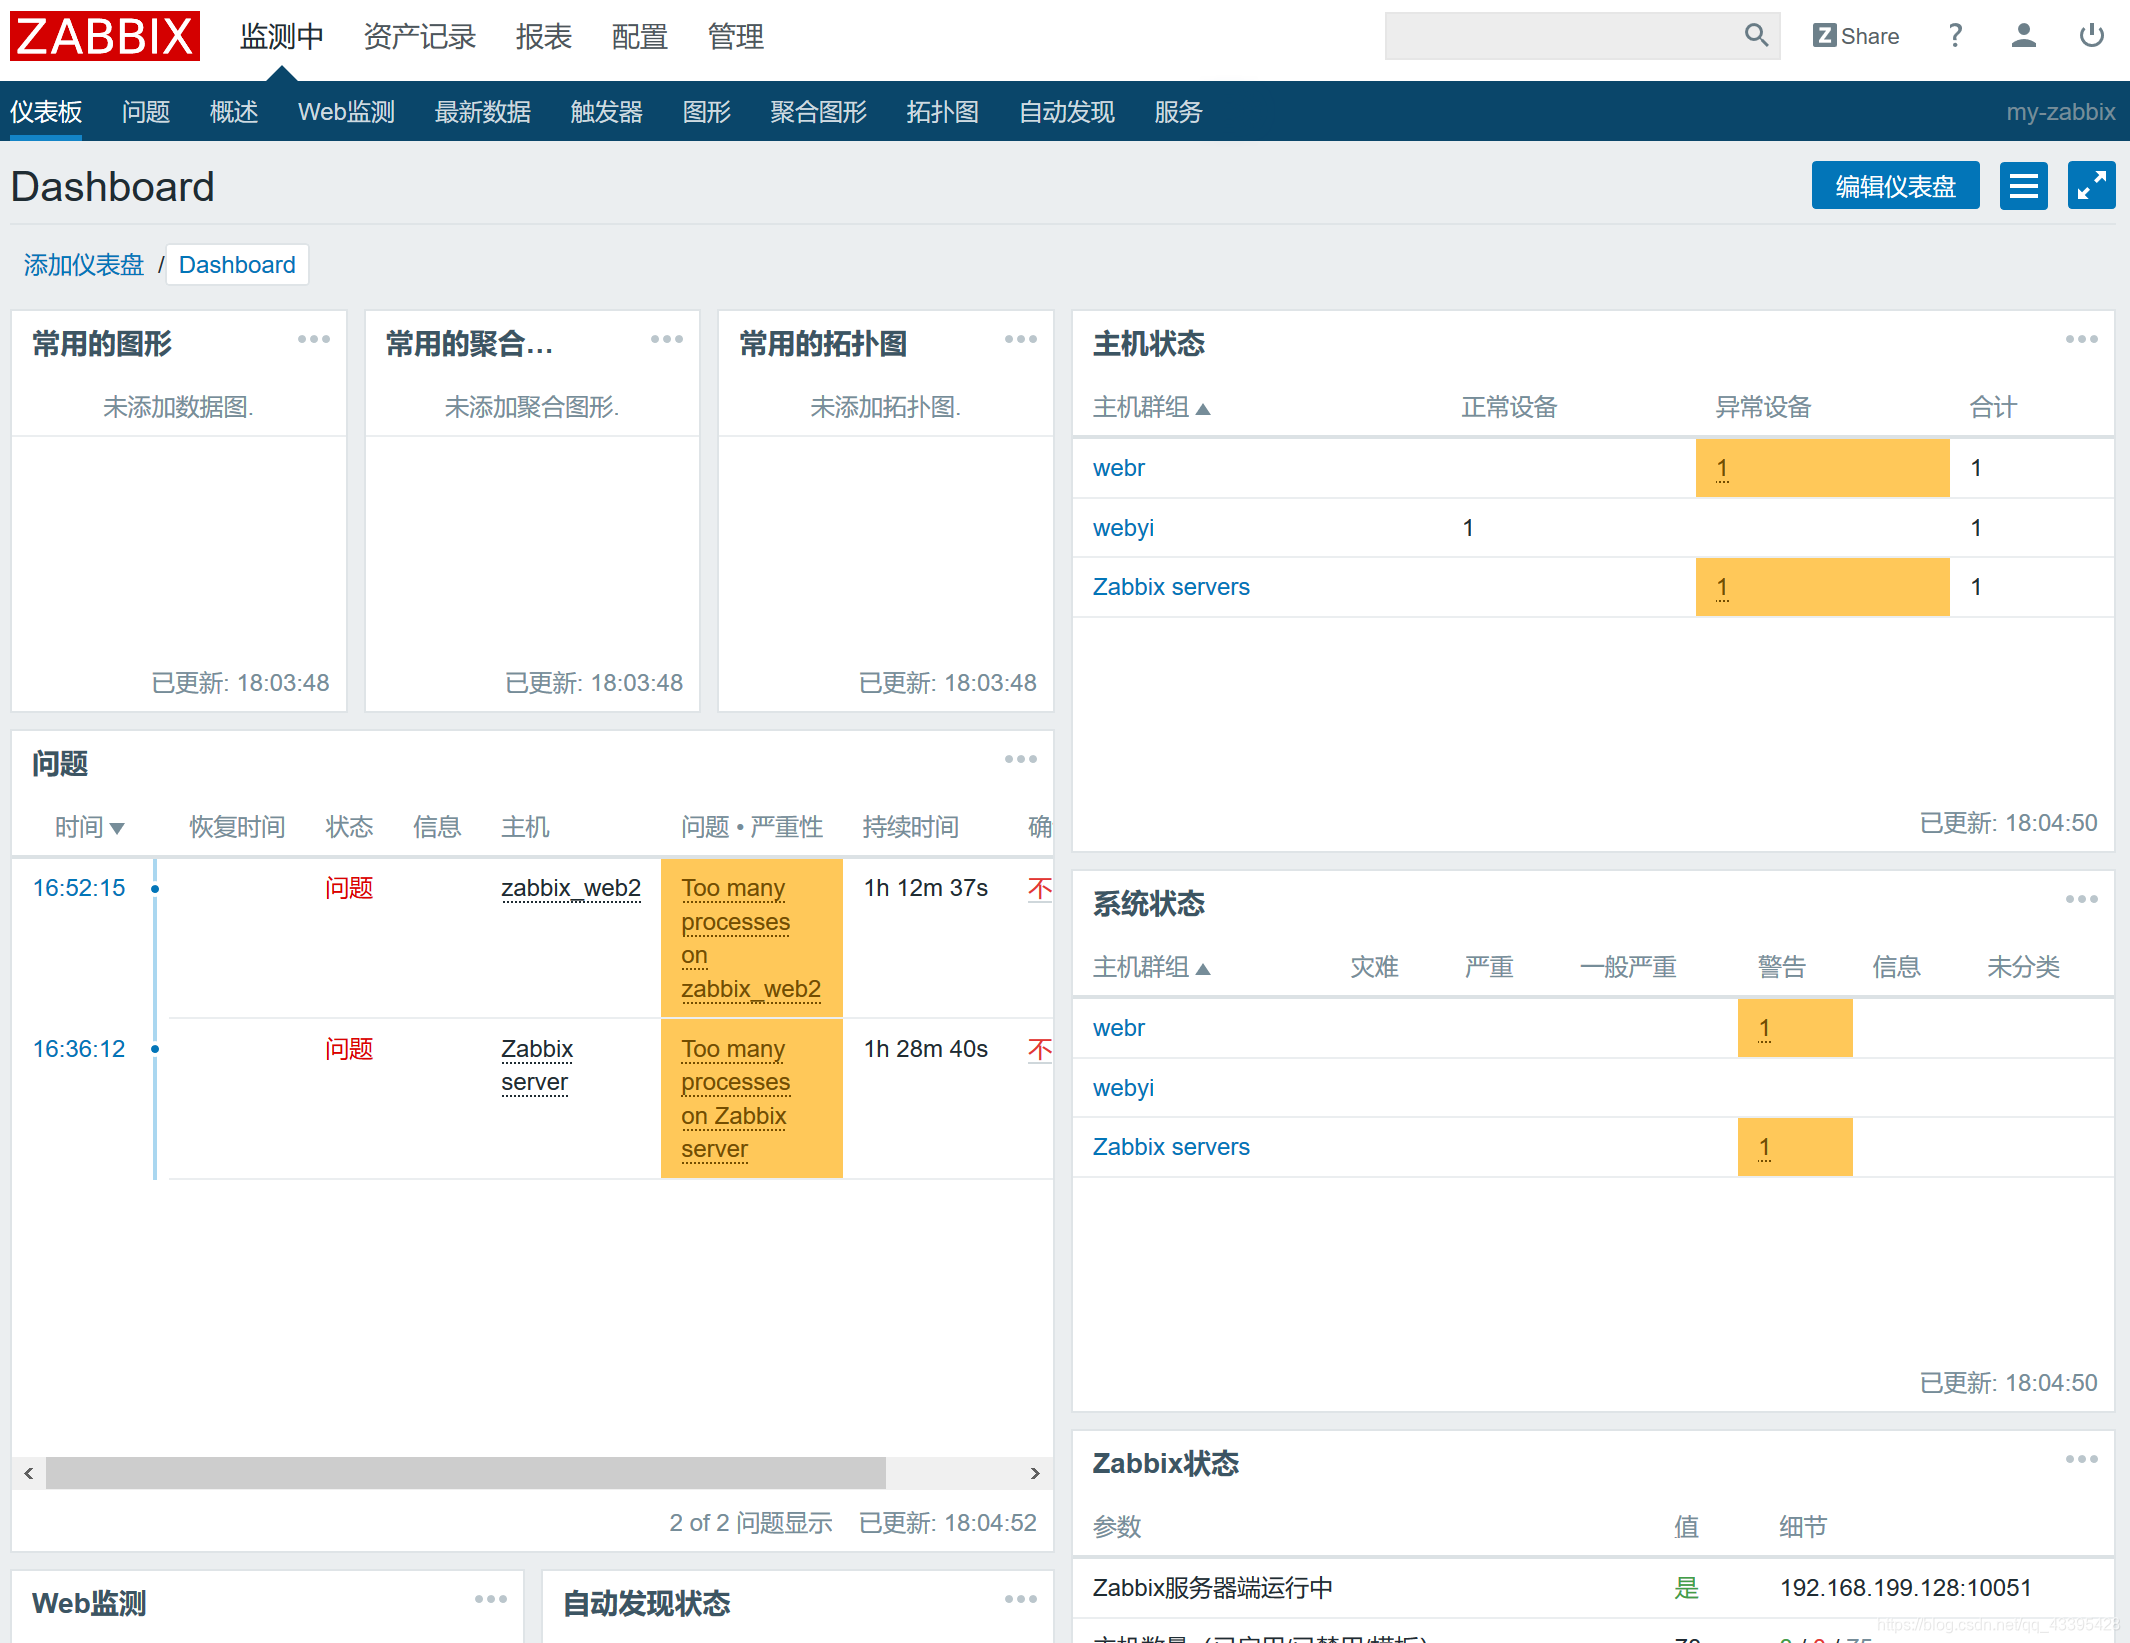
Task: Open options menu of Web监测 widget
Action: [x=491, y=1600]
